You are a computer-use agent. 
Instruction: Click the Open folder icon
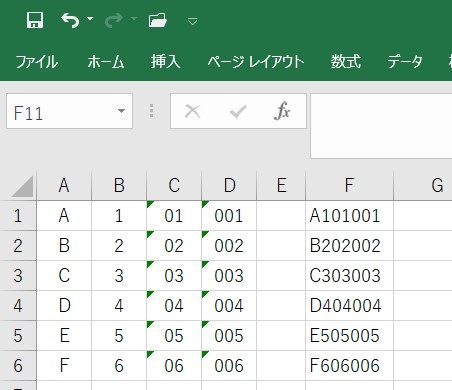pyautogui.click(x=157, y=20)
